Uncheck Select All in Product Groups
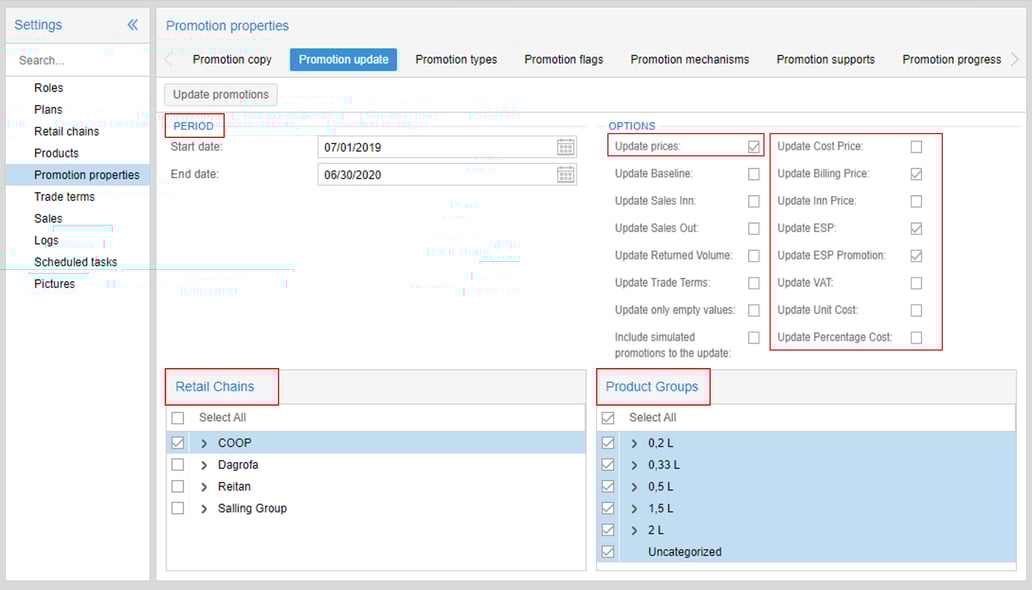 pyautogui.click(x=608, y=418)
